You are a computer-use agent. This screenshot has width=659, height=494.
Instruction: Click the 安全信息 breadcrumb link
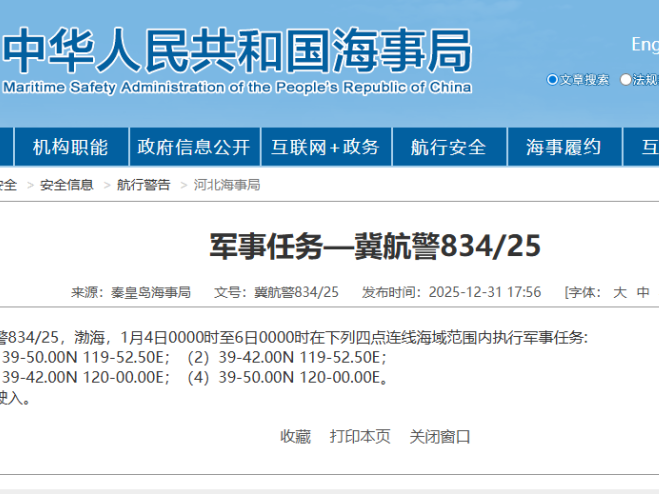pyautogui.click(x=67, y=185)
